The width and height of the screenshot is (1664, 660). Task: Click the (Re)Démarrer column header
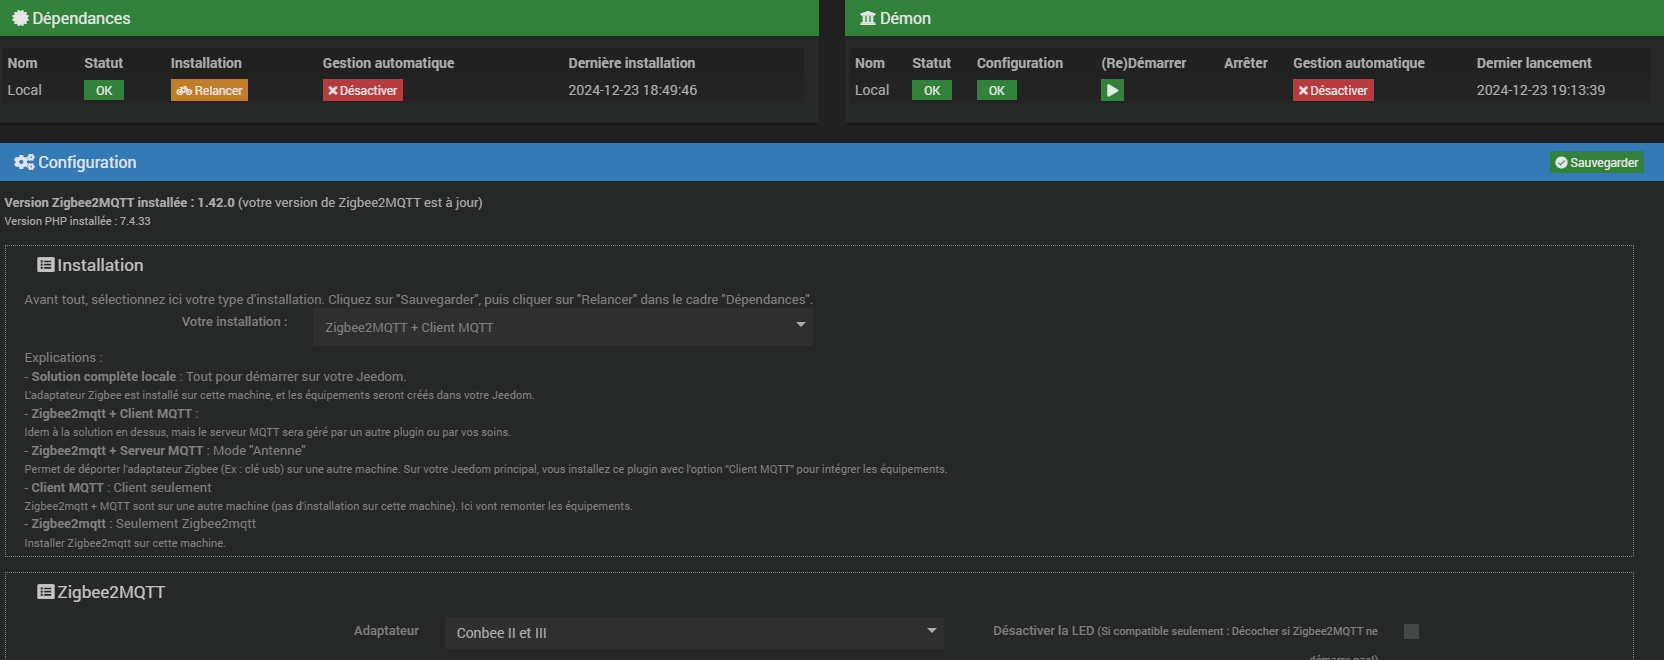[x=1143, y=63]
